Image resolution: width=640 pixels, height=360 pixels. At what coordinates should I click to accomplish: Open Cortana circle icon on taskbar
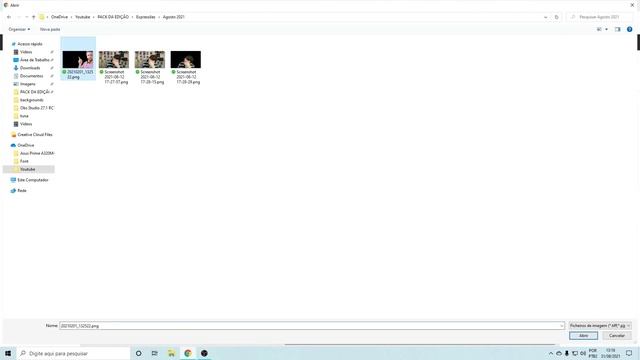(138, 353)
